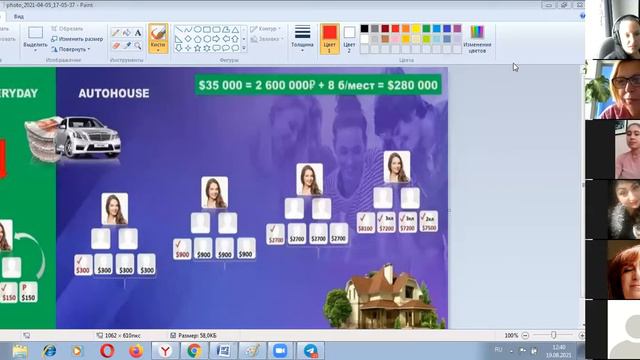Select the Pencil tool in Paint
Screen dimensions: 640x360
[x=116, y=33]
